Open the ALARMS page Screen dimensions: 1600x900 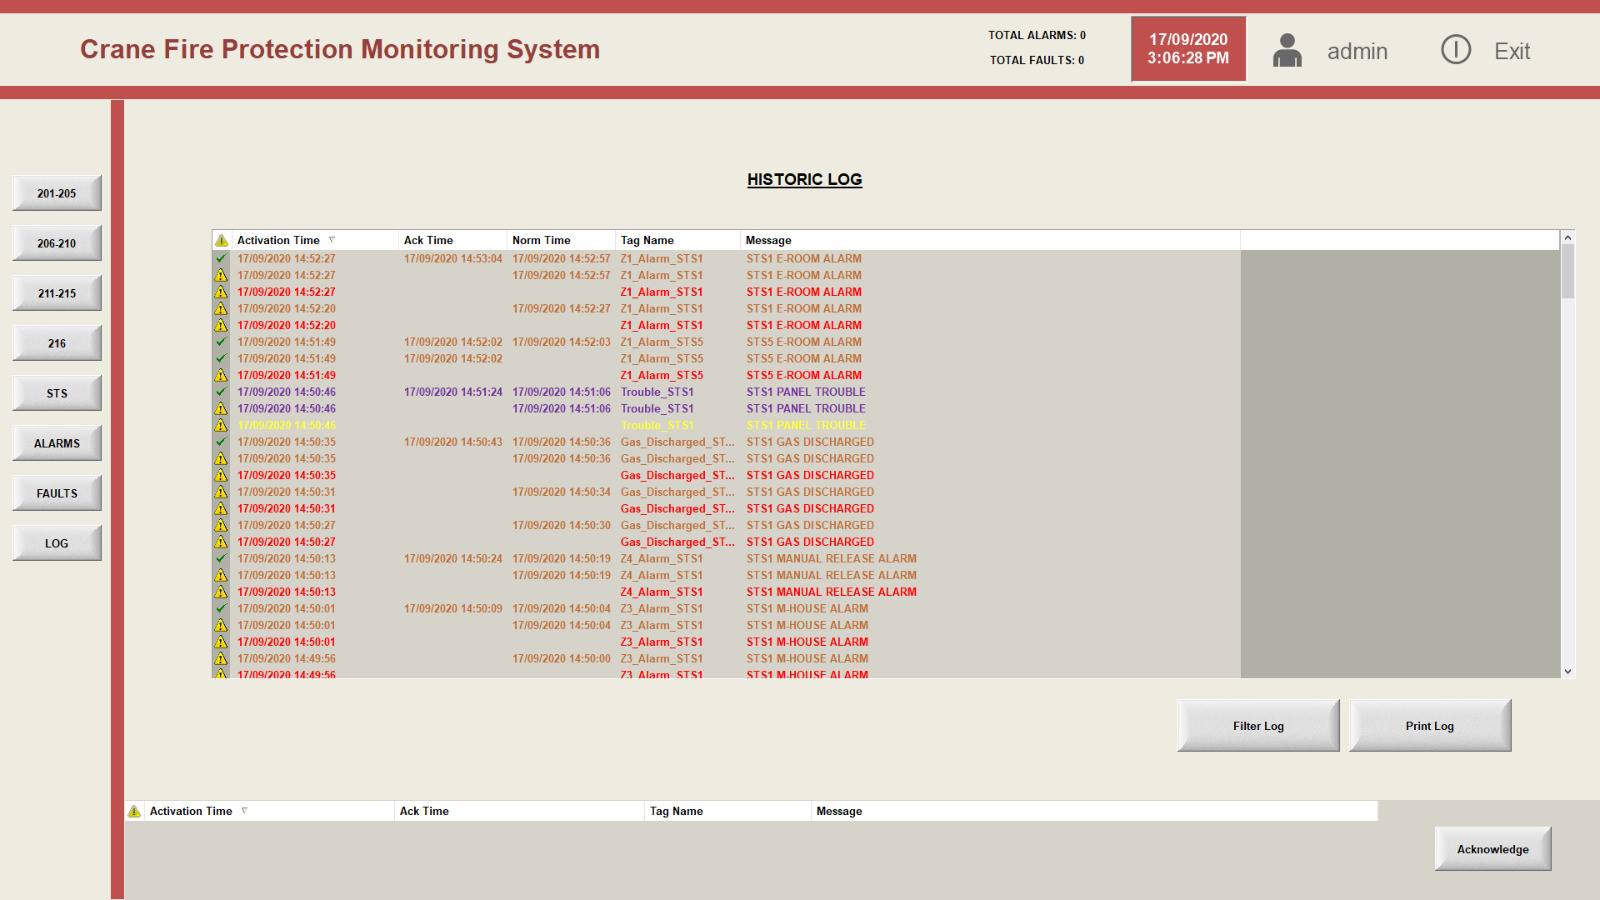[x=57, y=443]
